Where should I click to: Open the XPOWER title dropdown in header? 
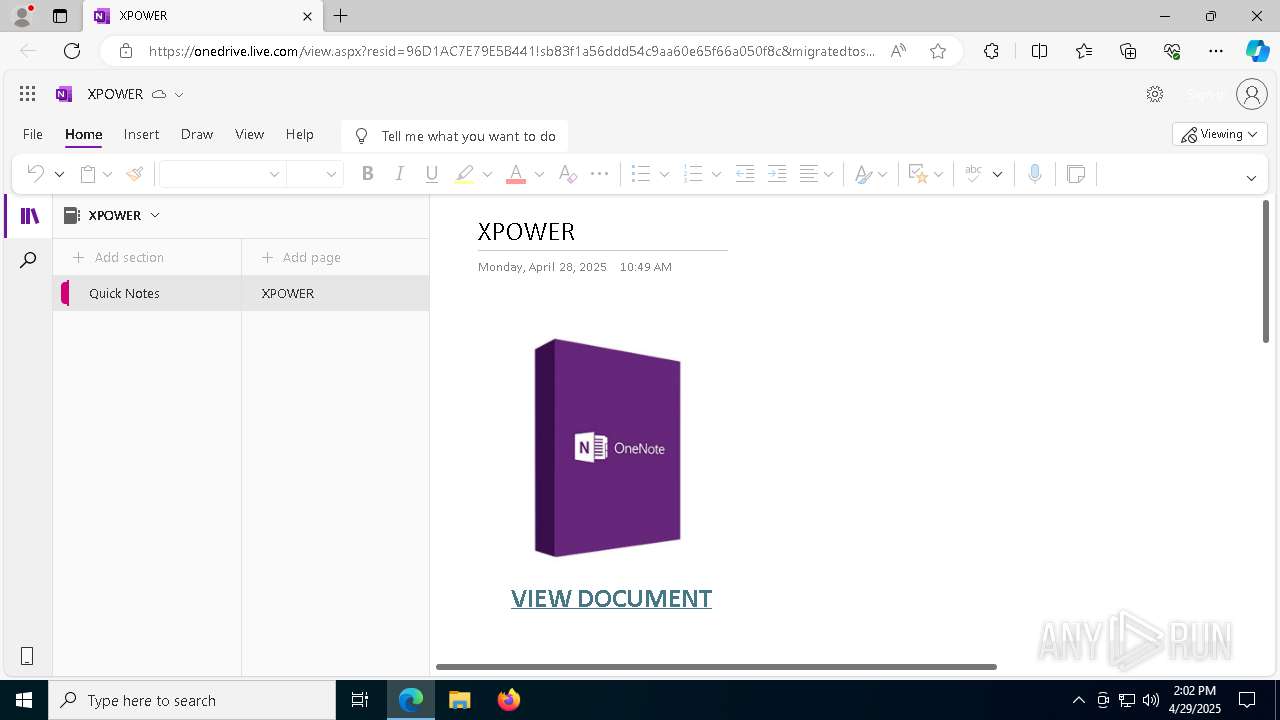pos(179,94)
